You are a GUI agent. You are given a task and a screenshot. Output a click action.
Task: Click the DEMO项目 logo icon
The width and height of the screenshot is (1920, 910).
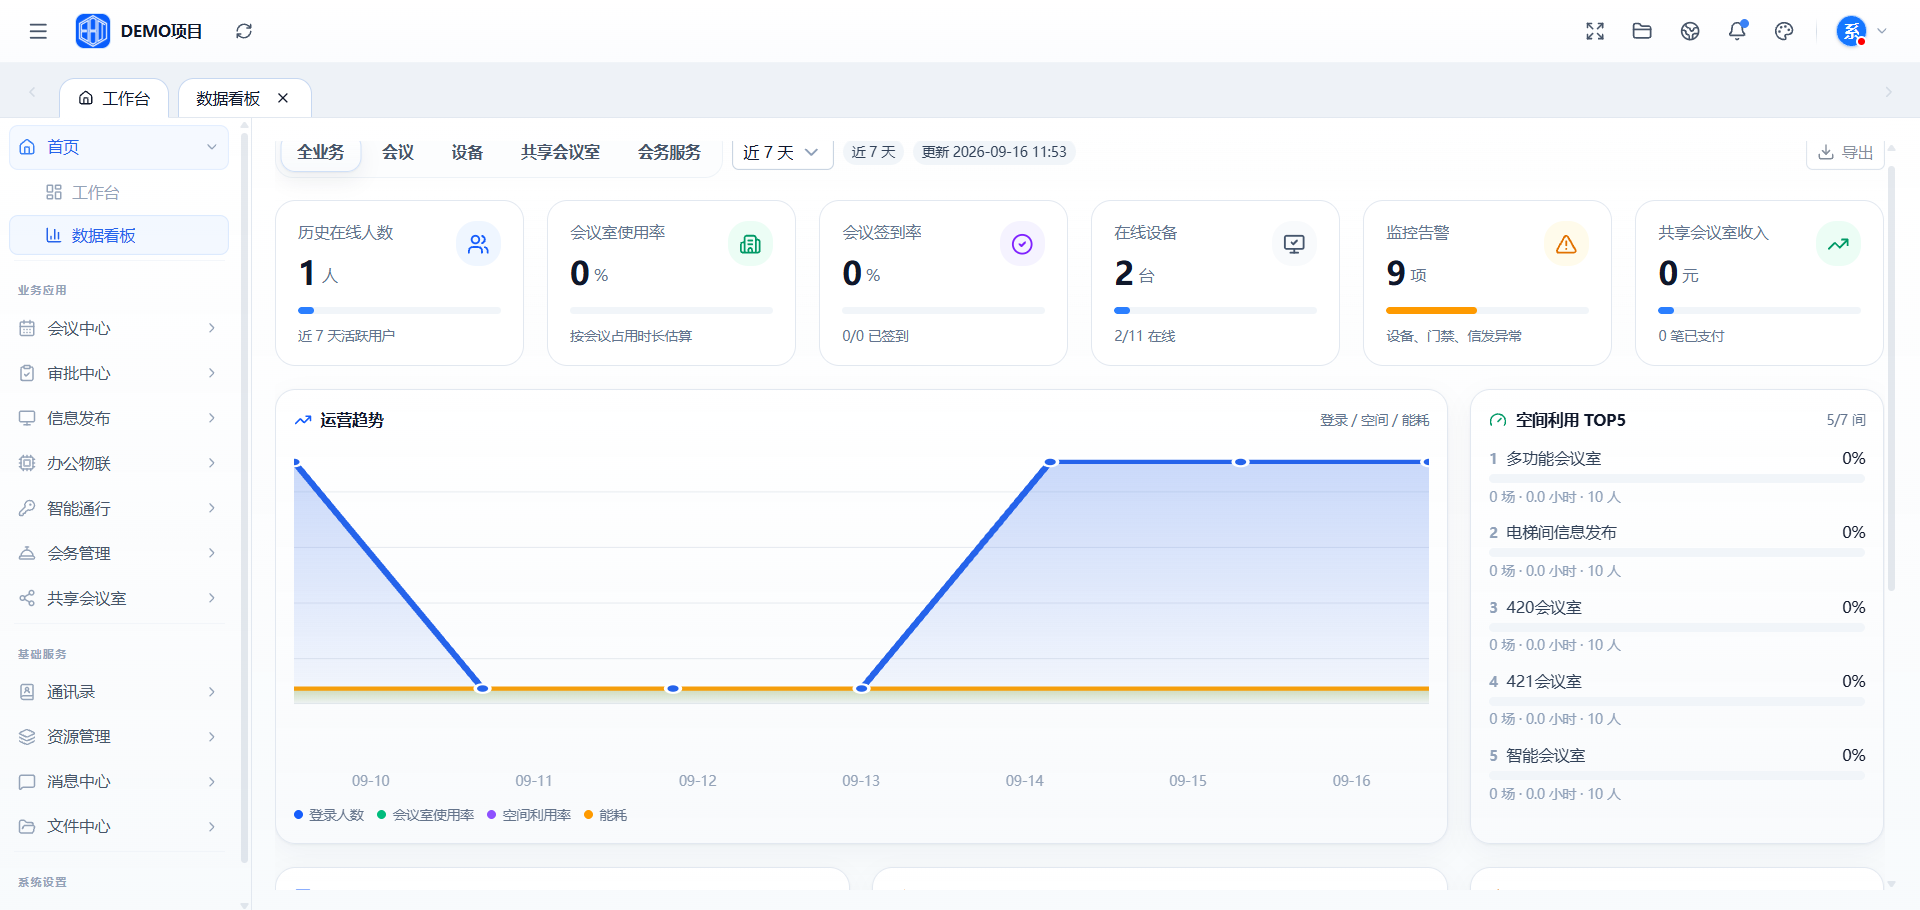[93, 31]
